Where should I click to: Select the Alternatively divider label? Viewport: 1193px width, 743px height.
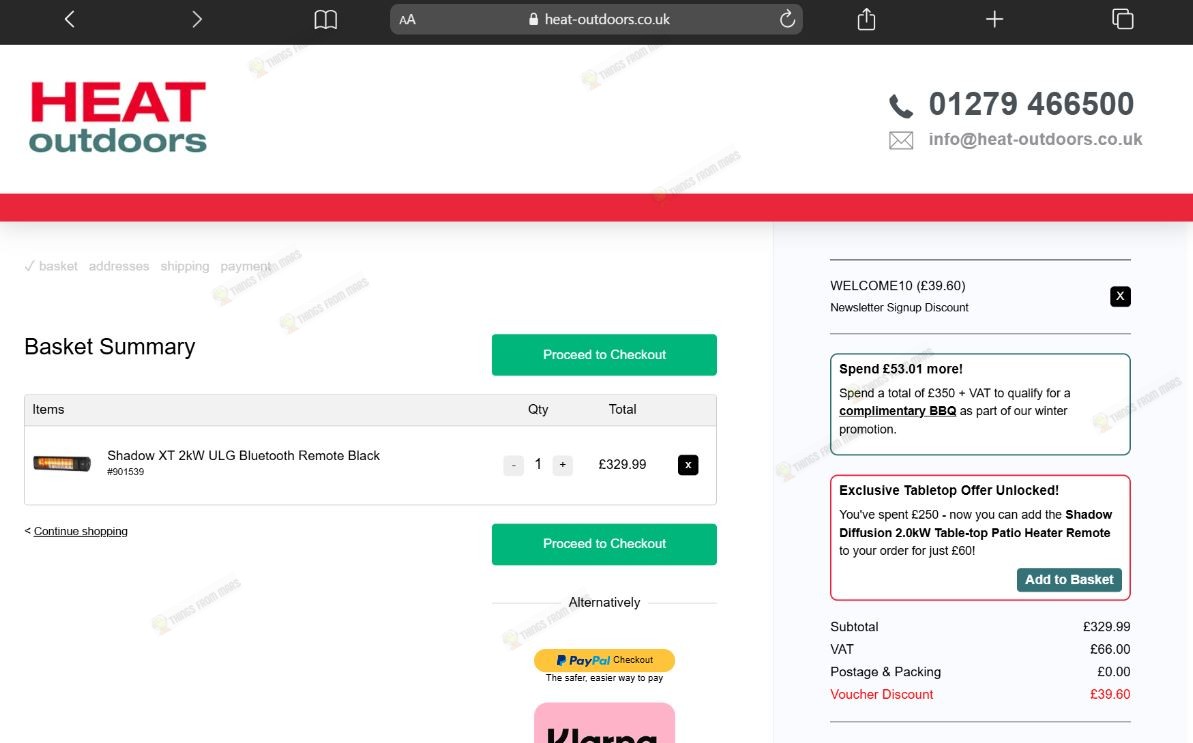[x=604, y=602]
